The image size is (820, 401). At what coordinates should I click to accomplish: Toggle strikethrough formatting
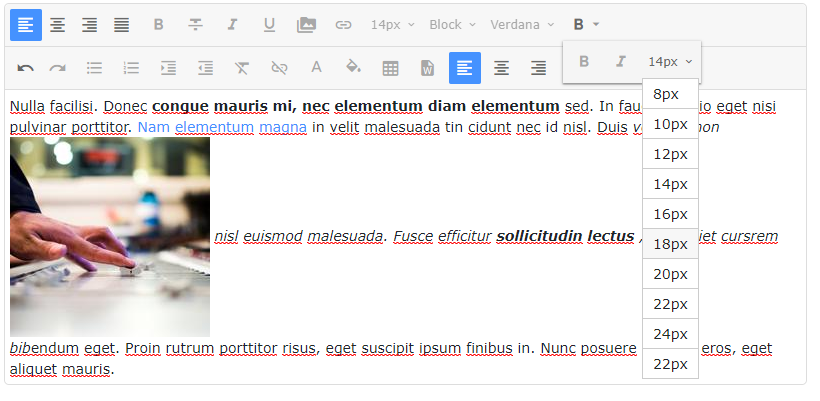pyautogui.click(x=196, y=25)
